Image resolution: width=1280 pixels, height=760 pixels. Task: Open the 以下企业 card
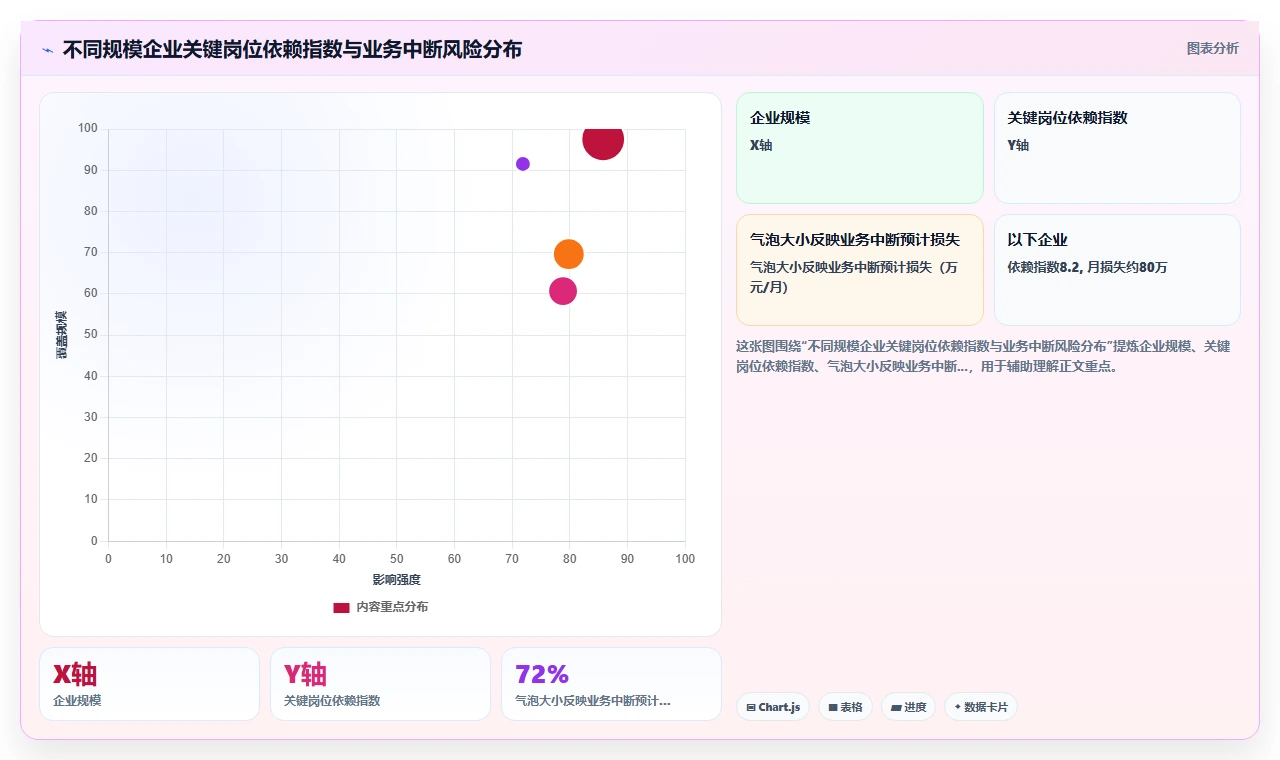point(1117,270)
